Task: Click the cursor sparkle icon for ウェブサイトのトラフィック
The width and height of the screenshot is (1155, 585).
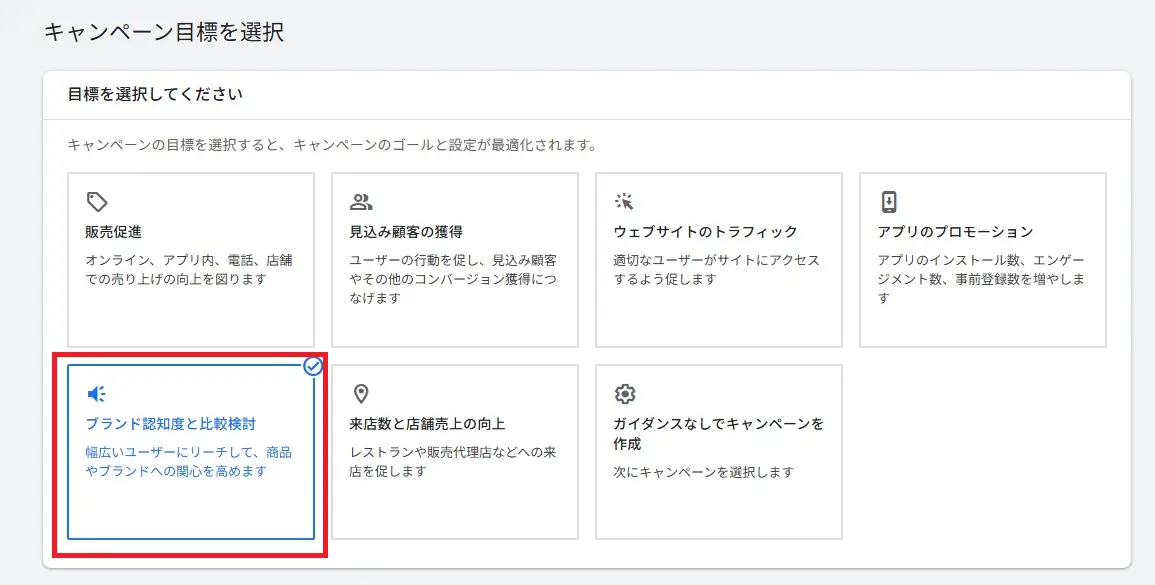Action: (x=625, y=201)
